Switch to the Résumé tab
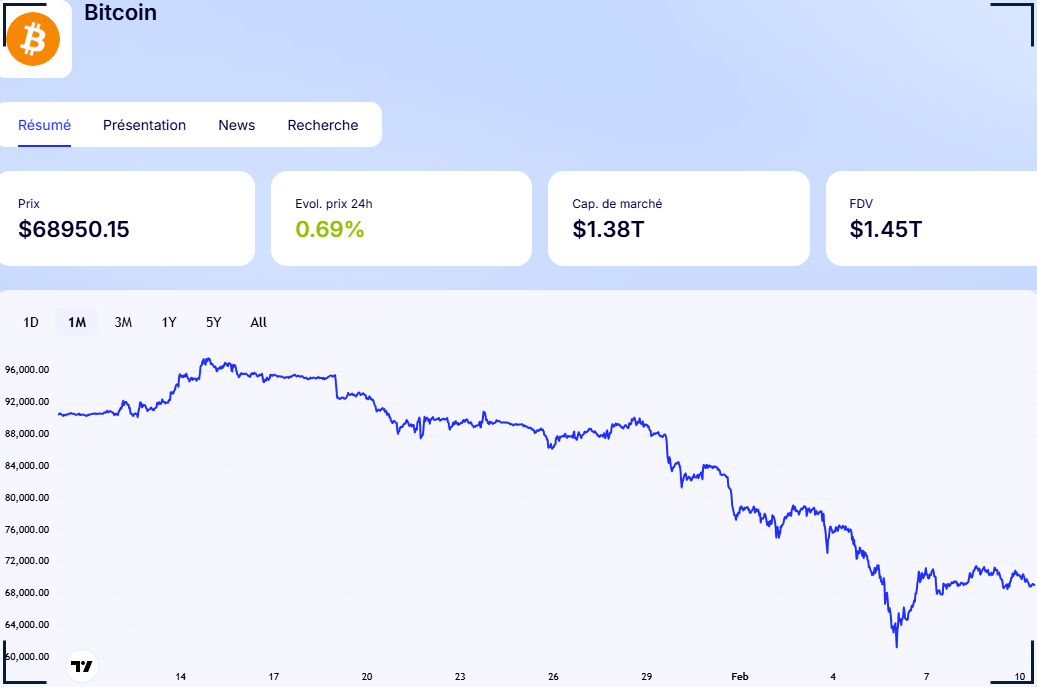 [45, 125]
